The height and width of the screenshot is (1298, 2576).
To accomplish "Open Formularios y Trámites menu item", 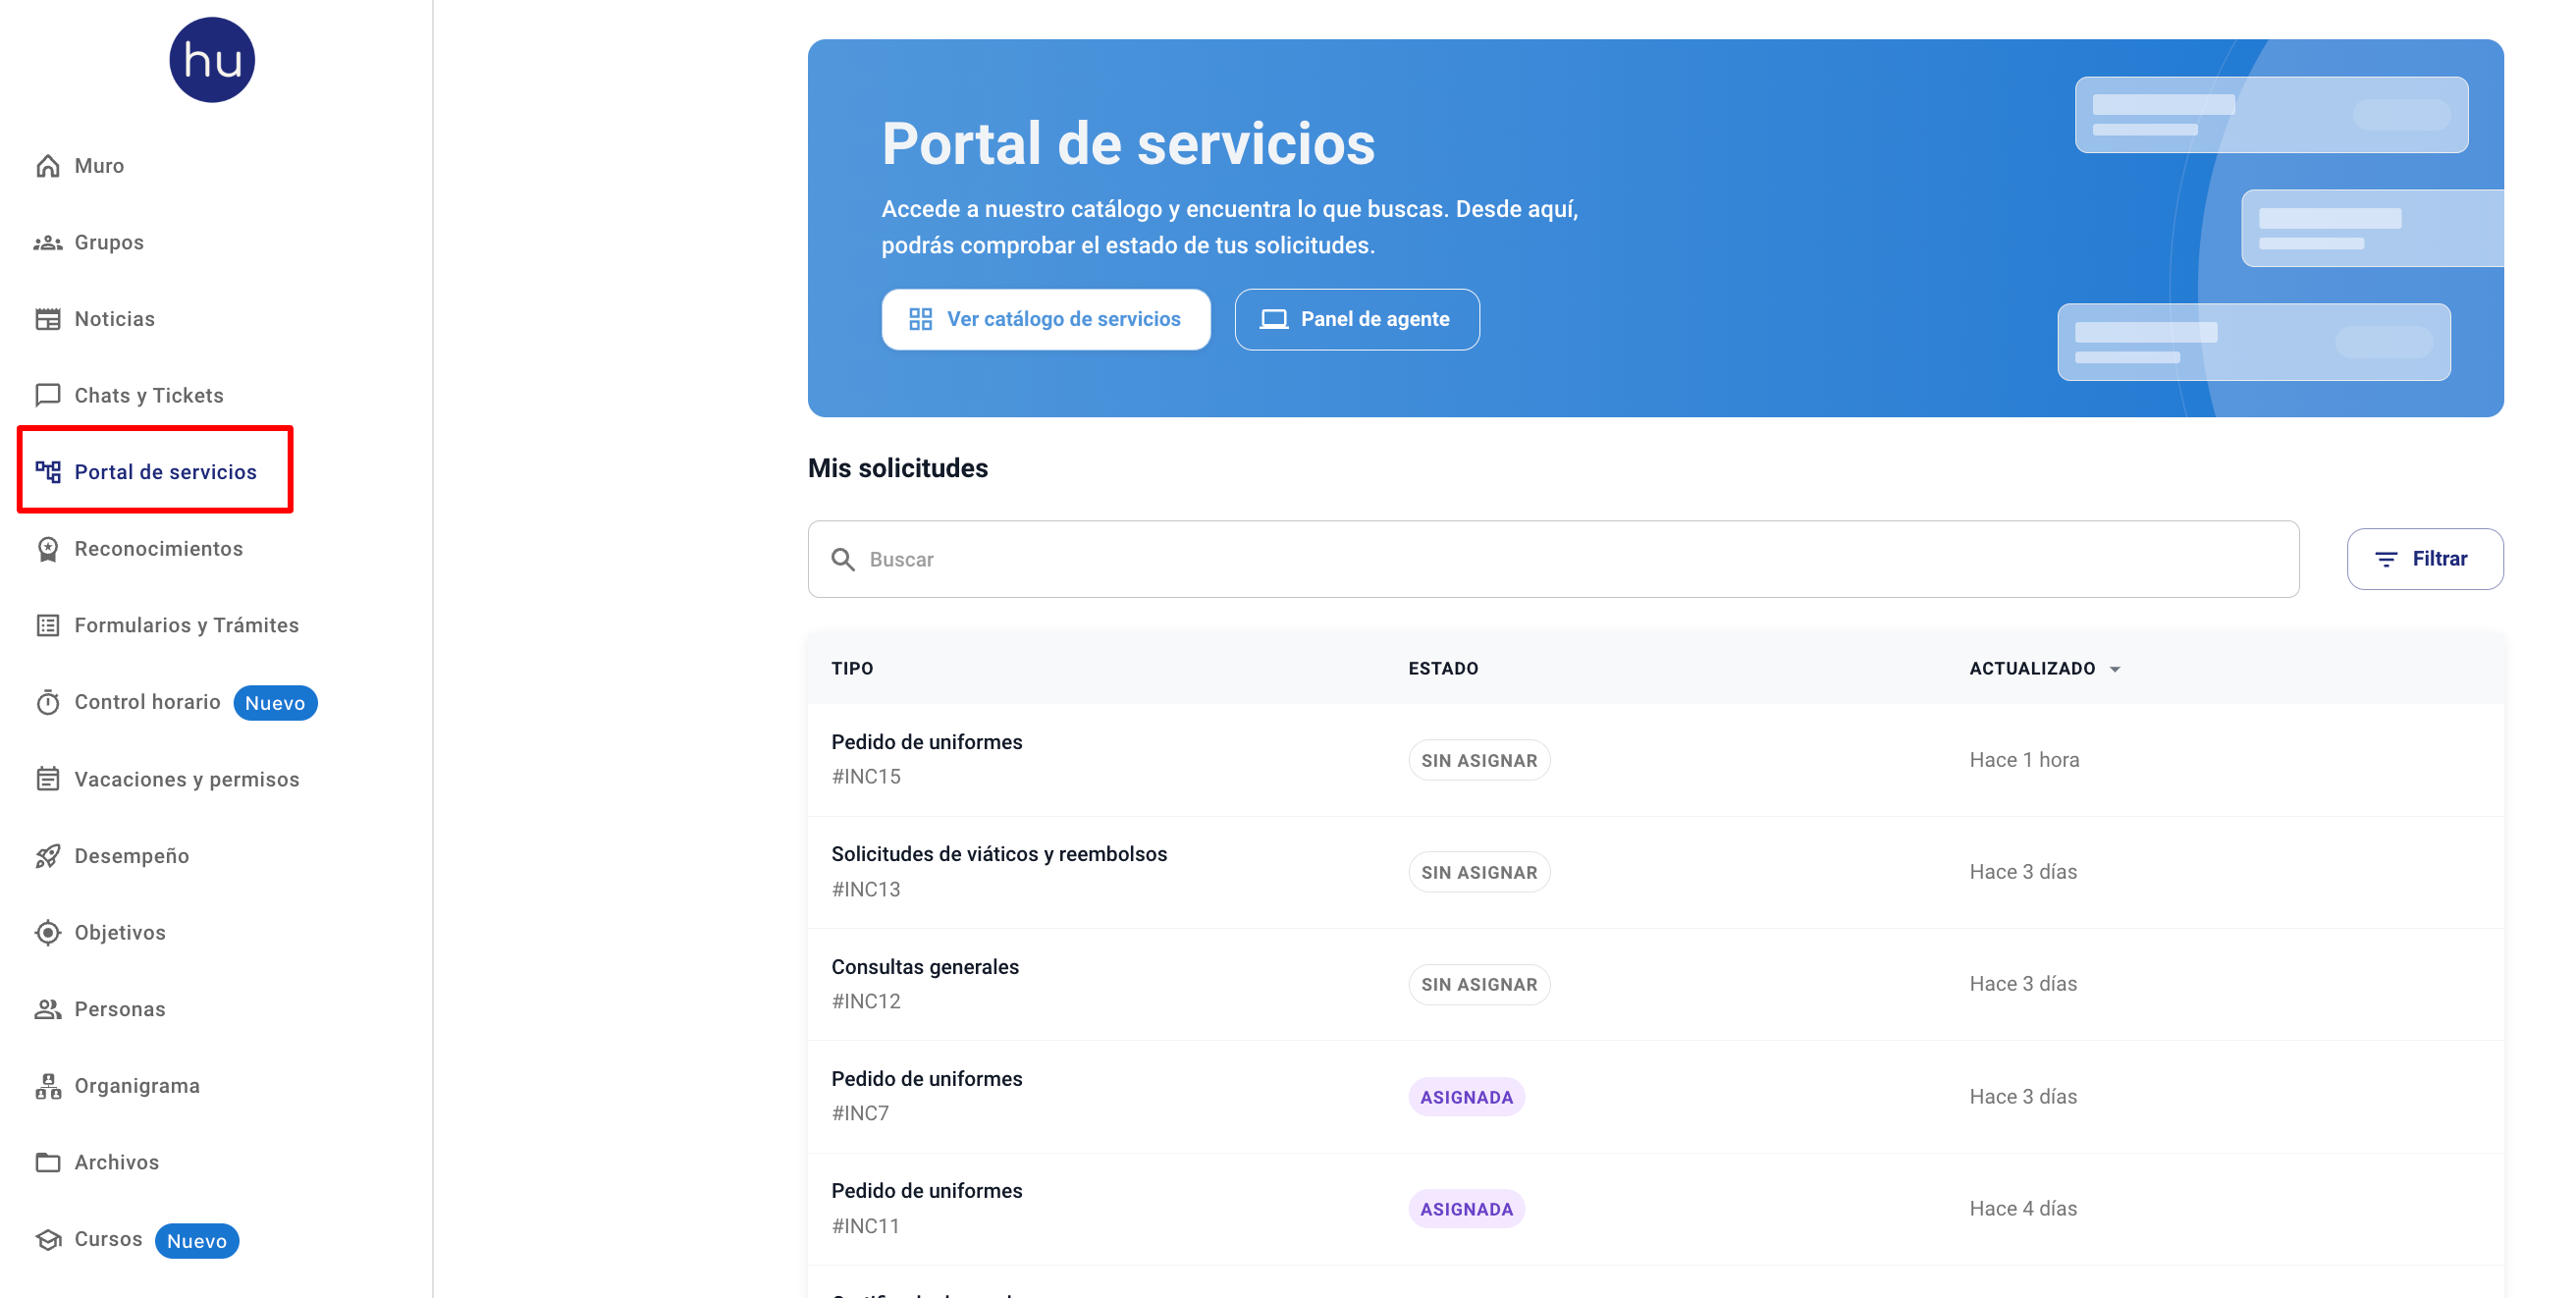I will [x=186, y=626].
